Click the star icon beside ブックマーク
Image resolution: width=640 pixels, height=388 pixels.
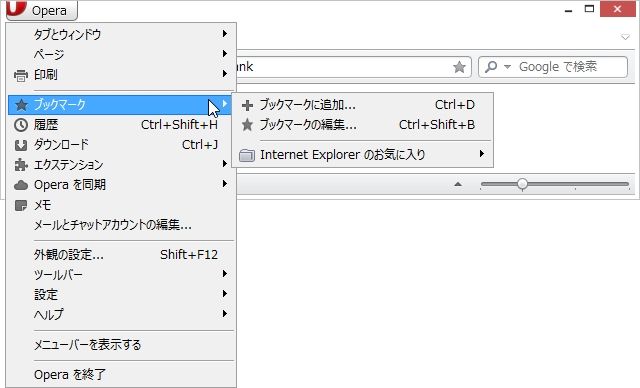21,105
